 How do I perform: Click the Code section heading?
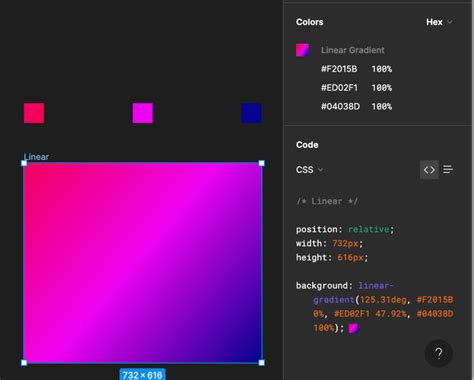click(307, 145)
